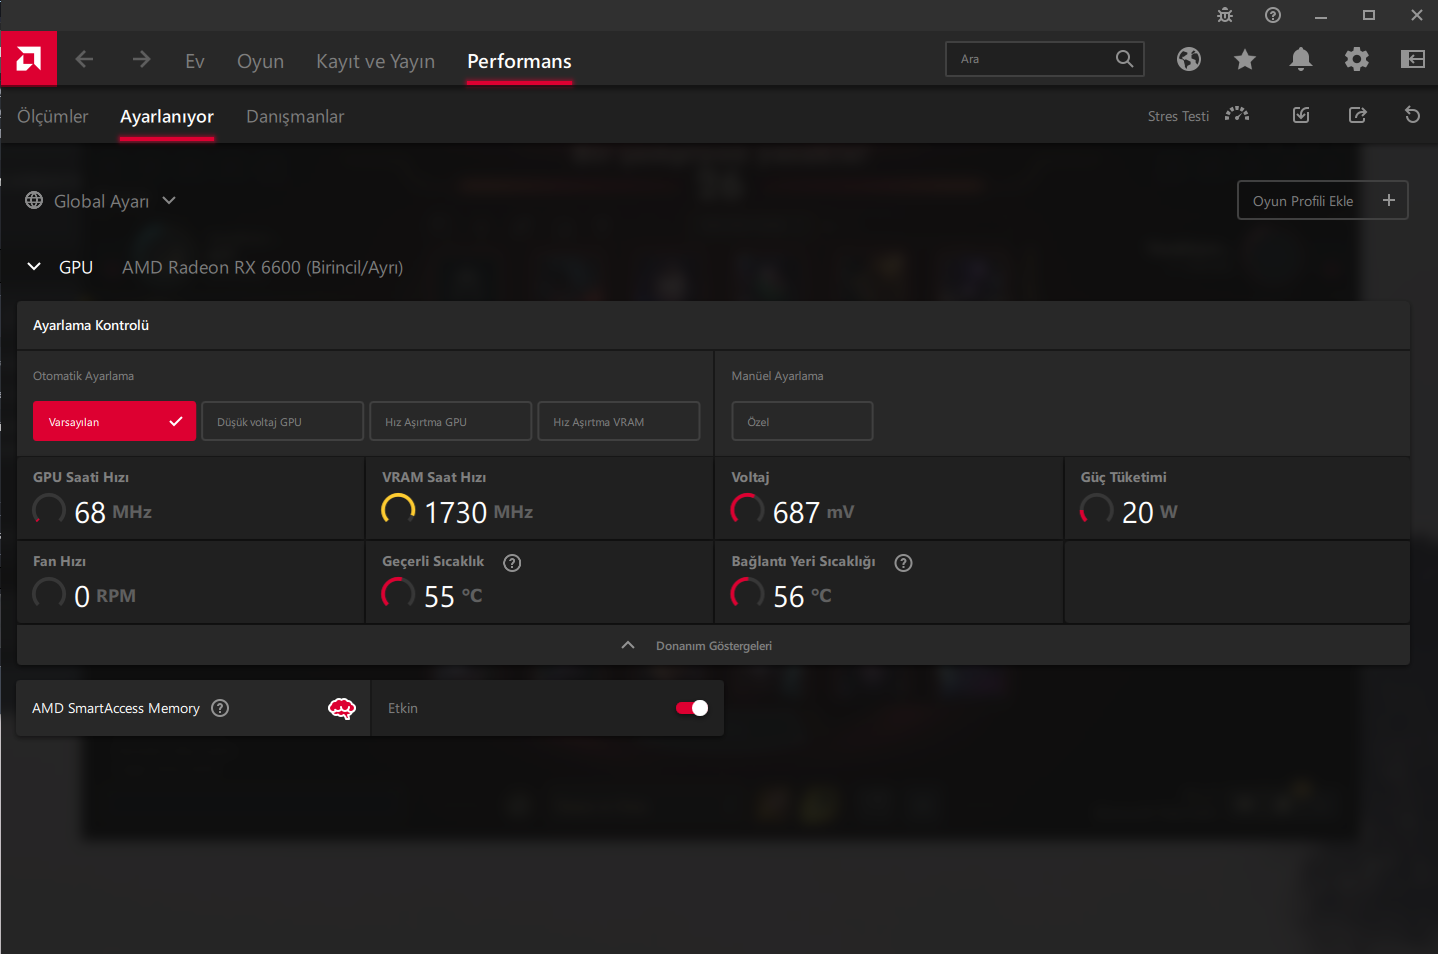1438x954 pixels.
Task: Click the AMD logo home icon
Action: 29,59
